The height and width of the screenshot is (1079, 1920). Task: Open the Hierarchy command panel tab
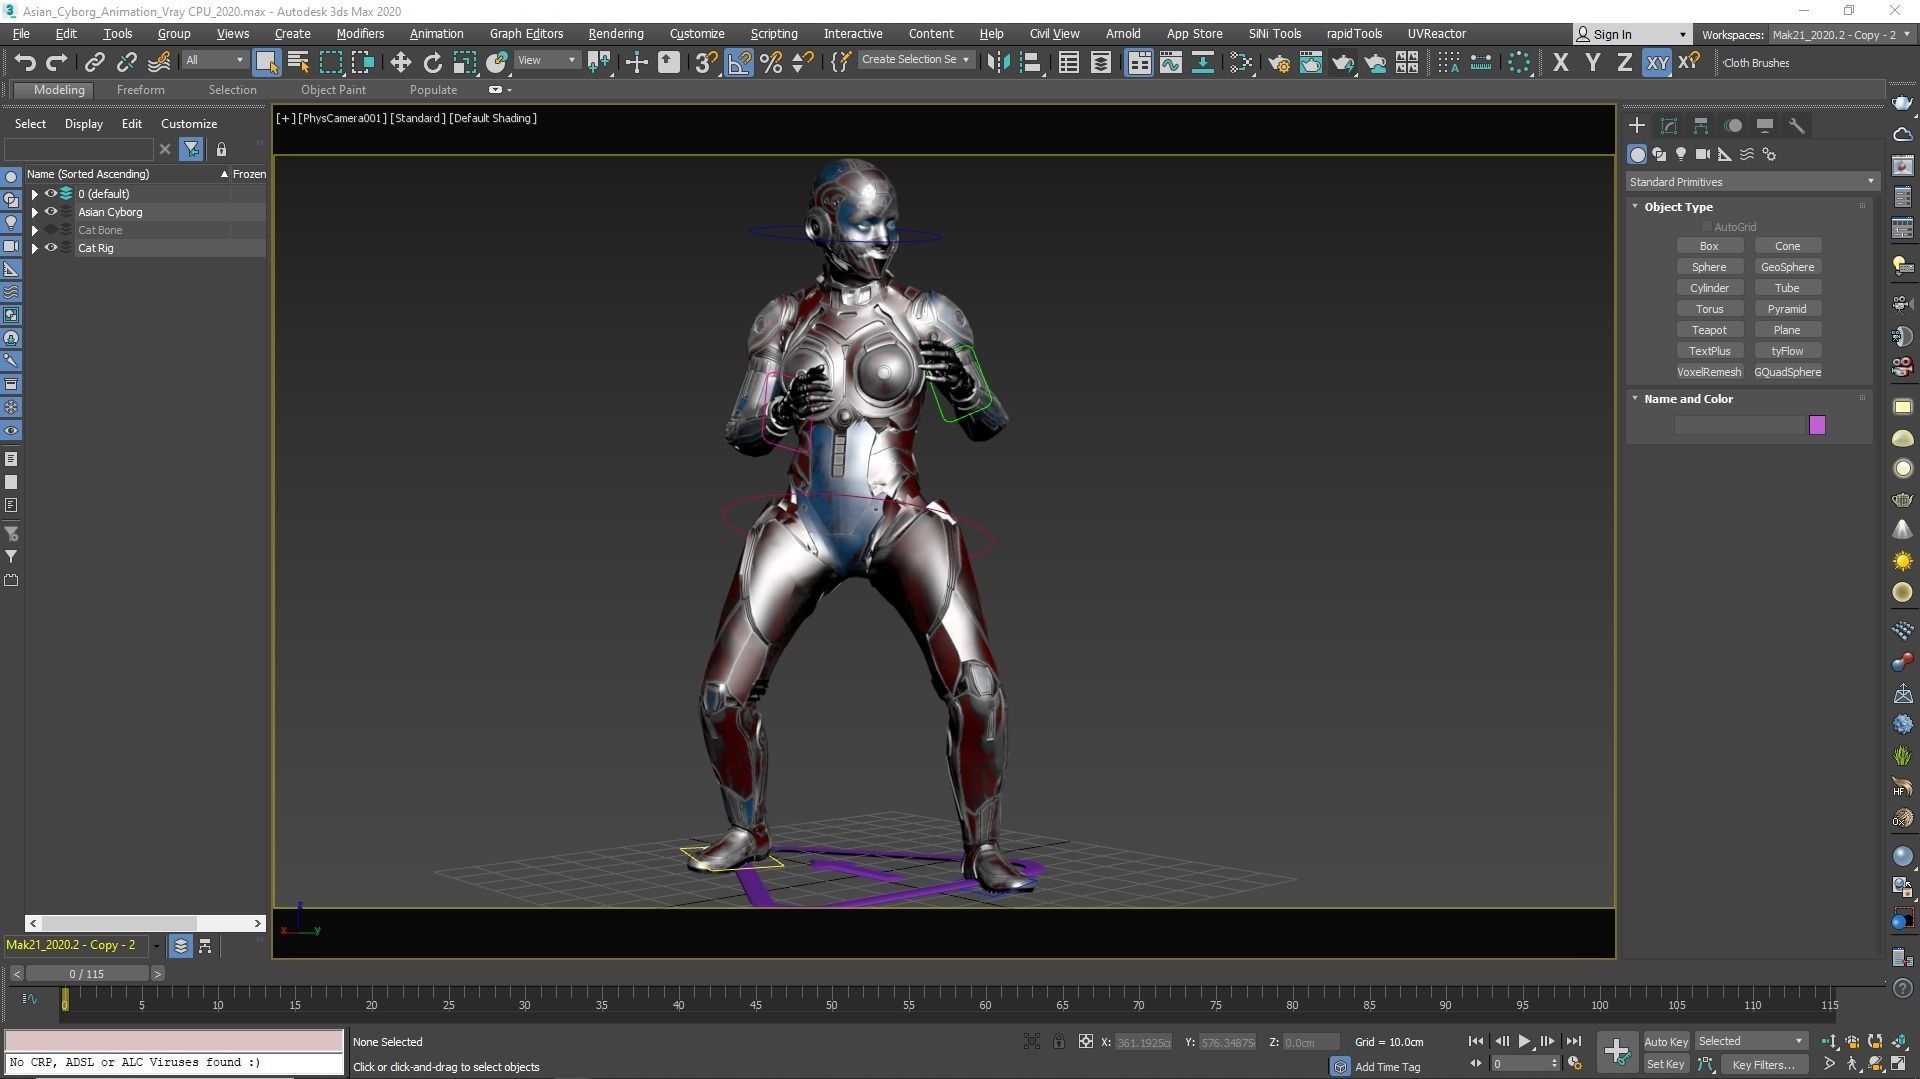pos(1701,126)
